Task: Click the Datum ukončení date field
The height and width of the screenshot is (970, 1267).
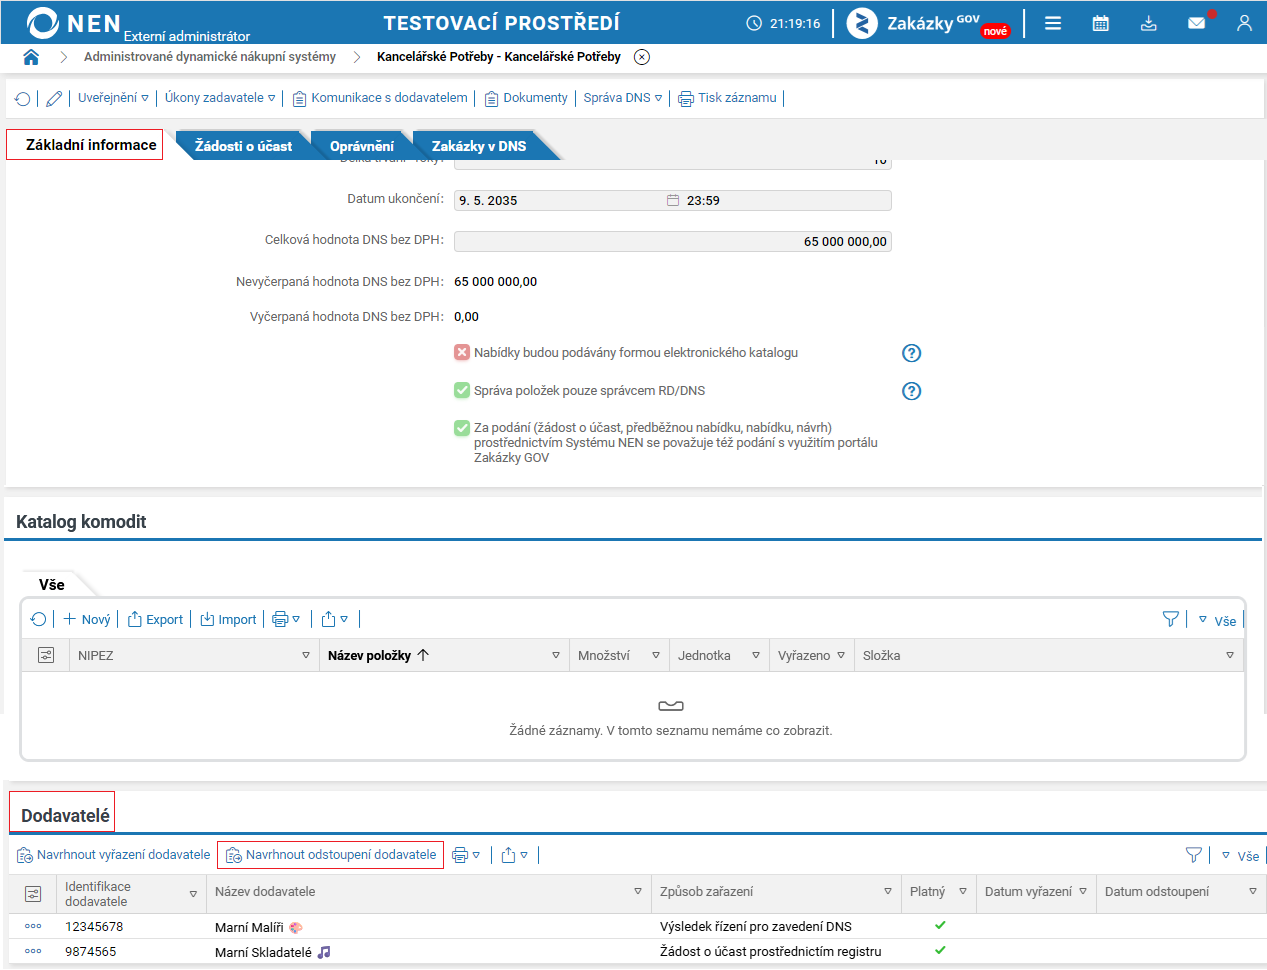Action: tap(560, 200)
